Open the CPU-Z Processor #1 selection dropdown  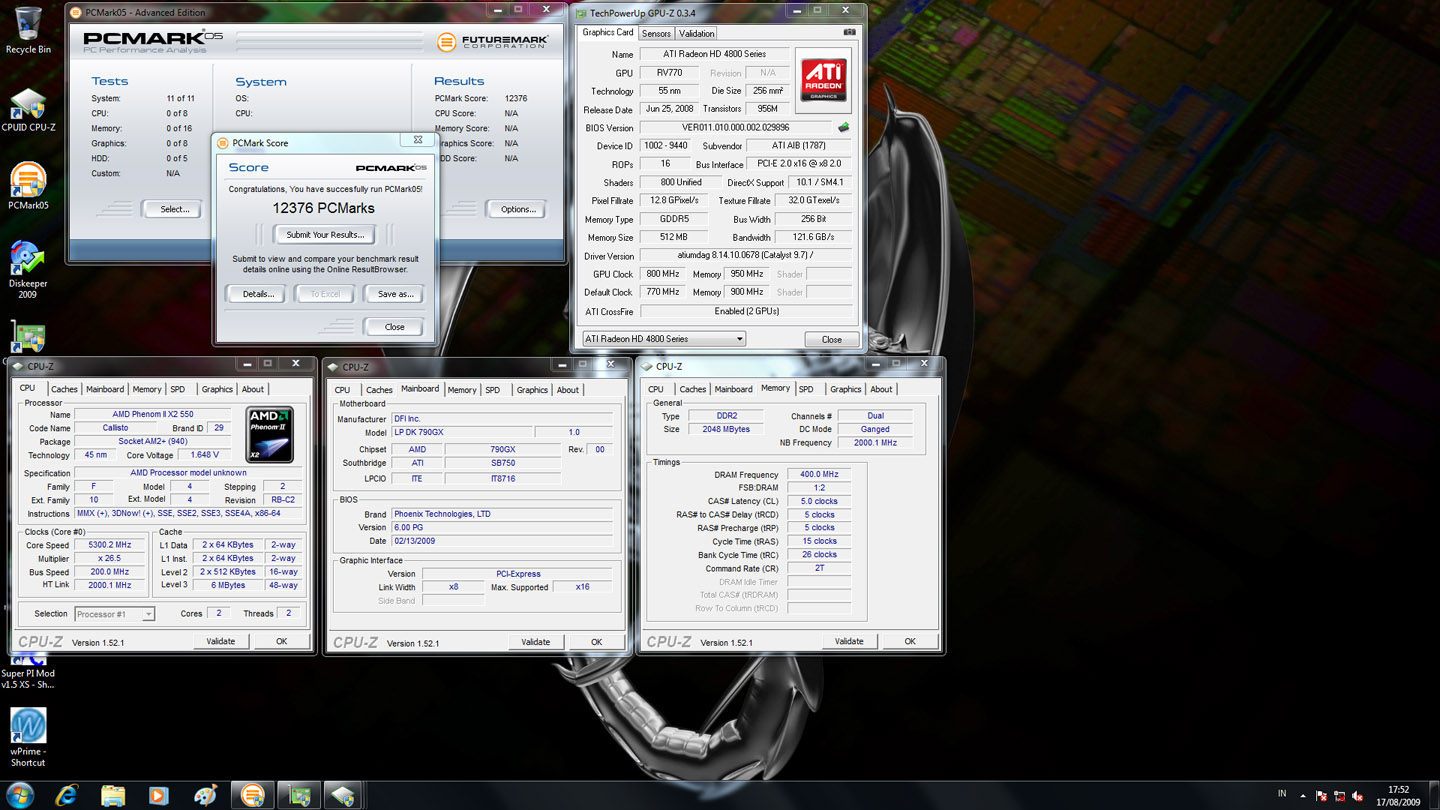(x=114, y=614)
